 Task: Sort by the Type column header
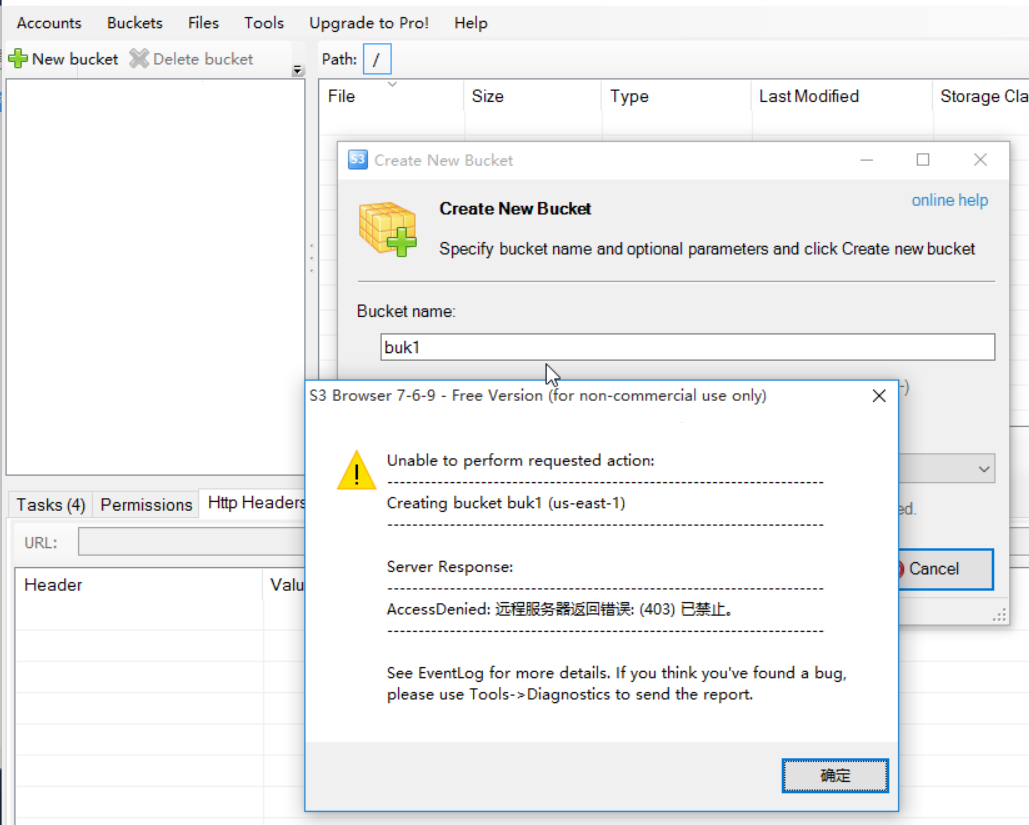coord(677,96)
